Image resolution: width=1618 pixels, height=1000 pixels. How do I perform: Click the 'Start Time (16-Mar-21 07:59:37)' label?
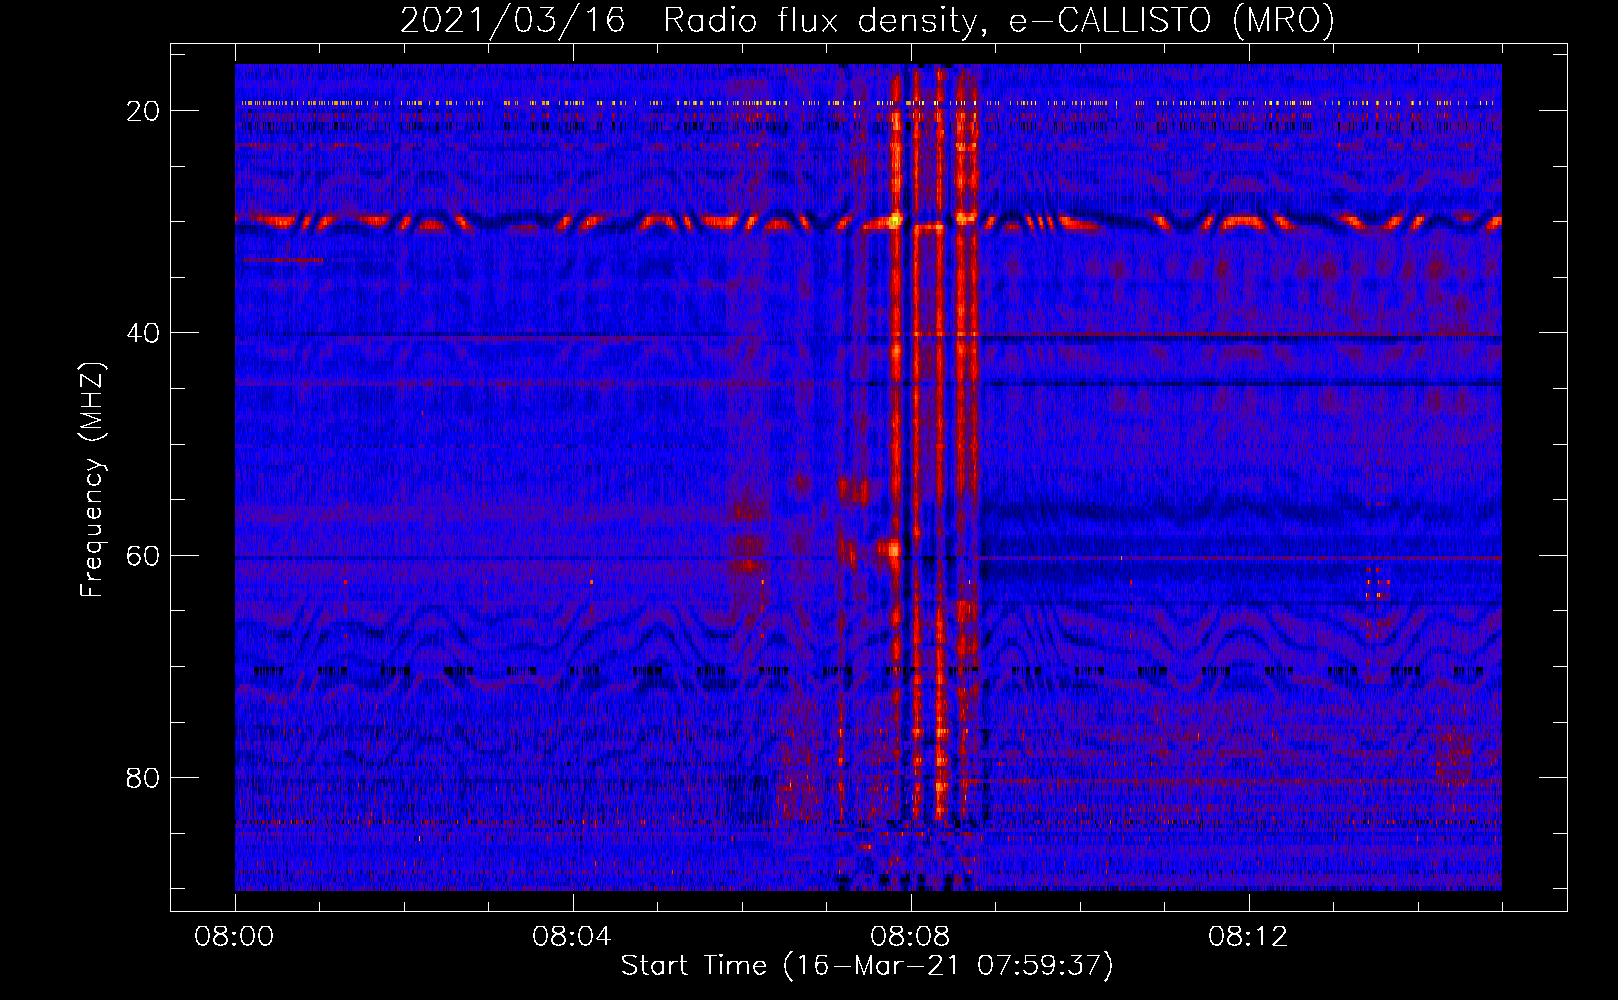867,966
